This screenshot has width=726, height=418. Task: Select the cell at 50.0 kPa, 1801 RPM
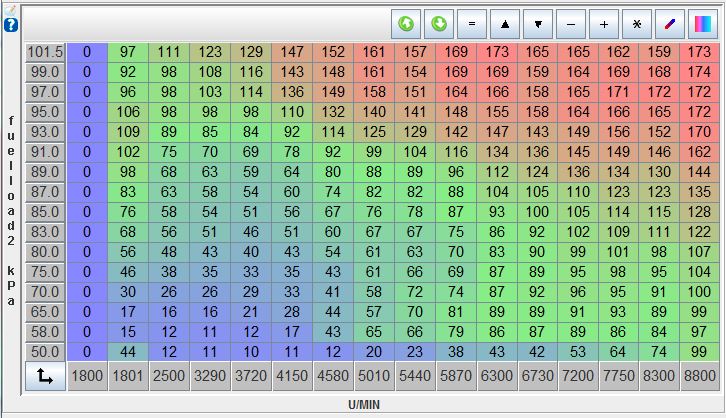pyautogui.click(x=128, y=351)
